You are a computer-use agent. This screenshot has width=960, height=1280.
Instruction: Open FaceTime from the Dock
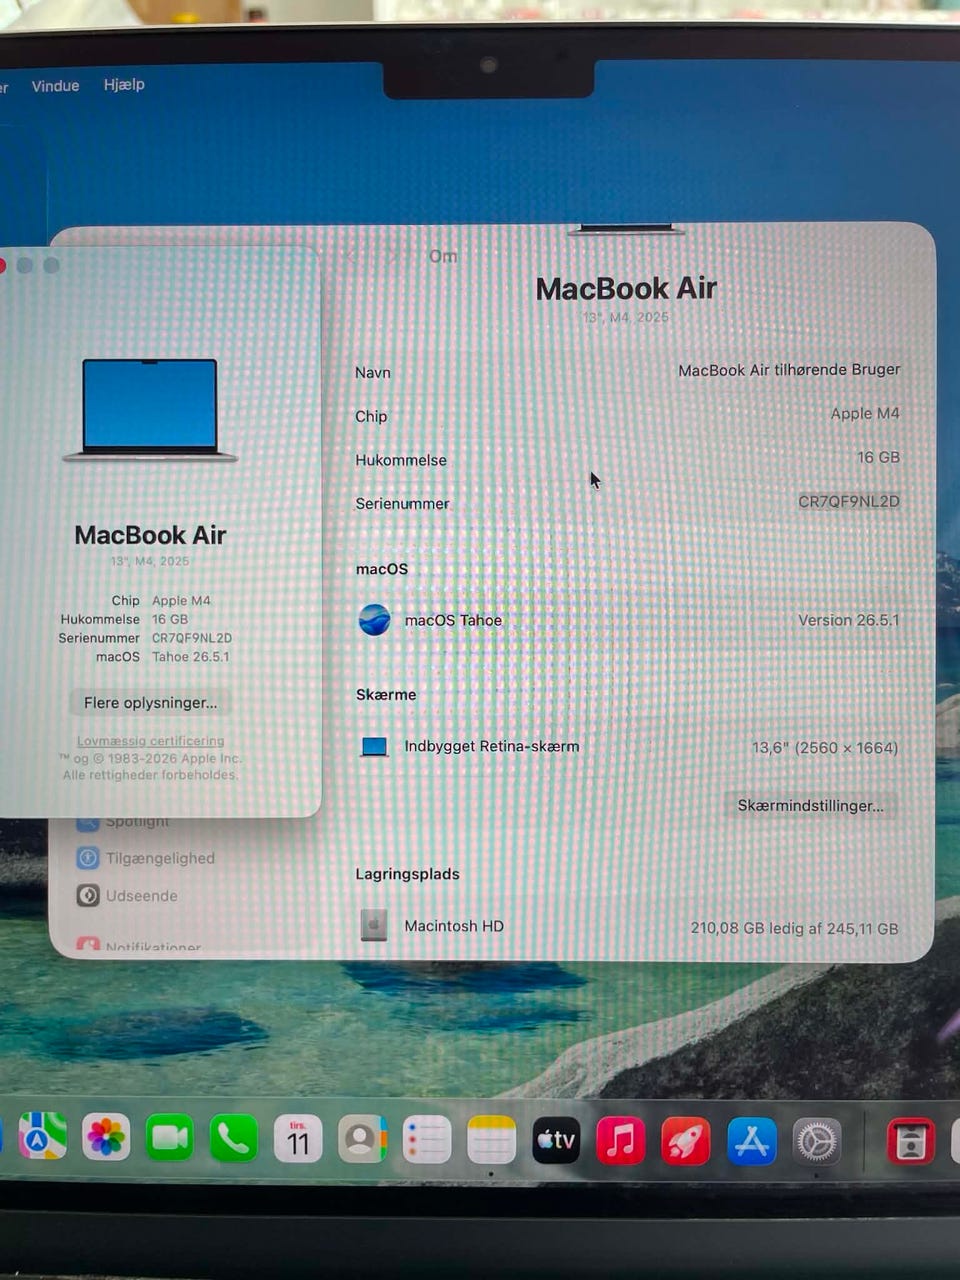(169, 1138)
